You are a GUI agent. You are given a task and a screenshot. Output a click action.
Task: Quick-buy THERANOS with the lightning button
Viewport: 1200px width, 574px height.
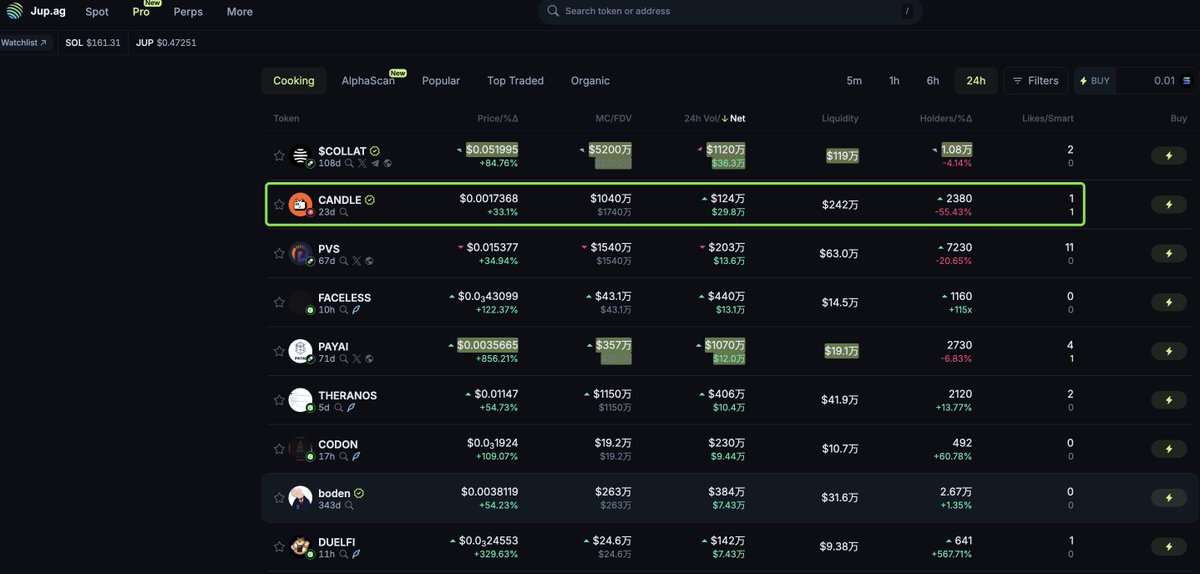tap(1169, 400)
